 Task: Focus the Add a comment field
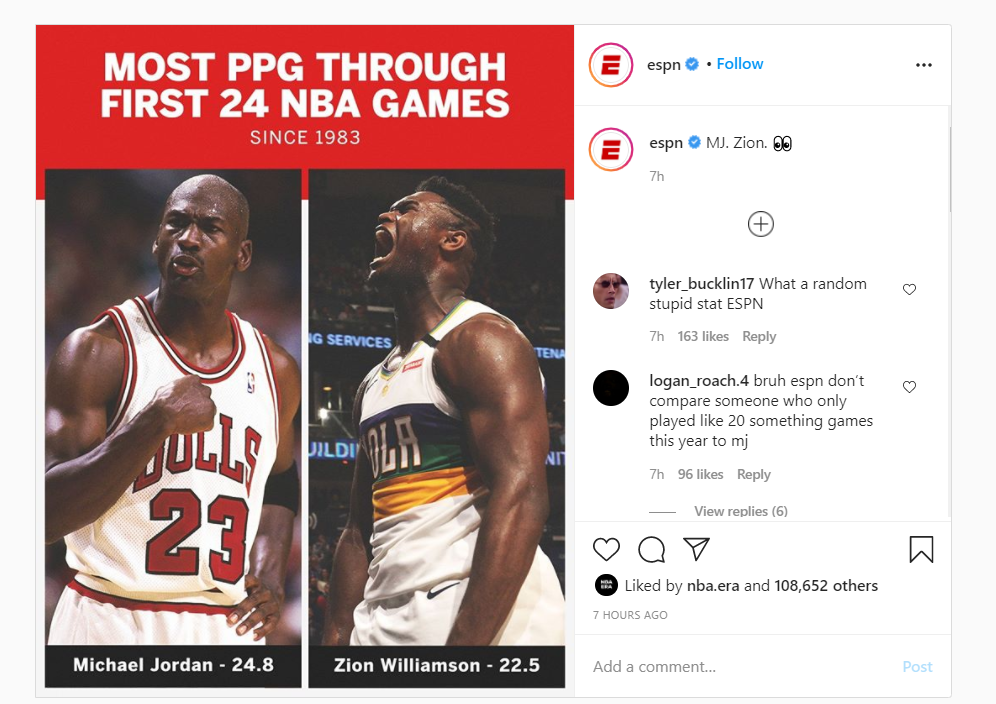740,667
